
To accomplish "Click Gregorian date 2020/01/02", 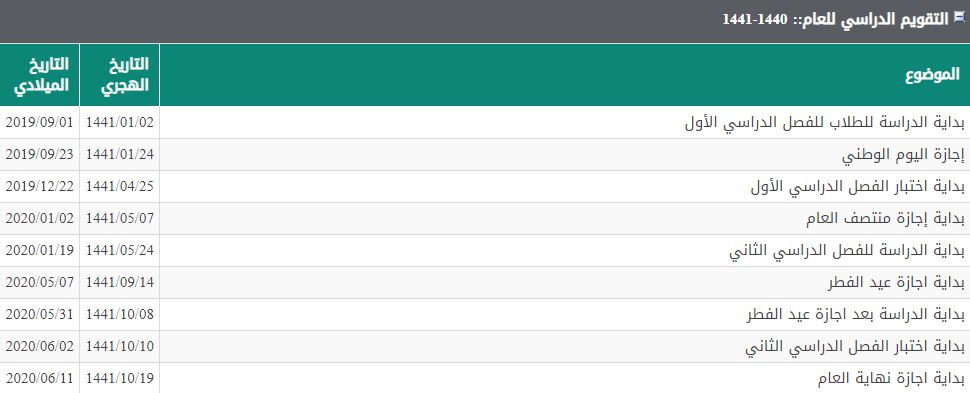I will [40, 218].
